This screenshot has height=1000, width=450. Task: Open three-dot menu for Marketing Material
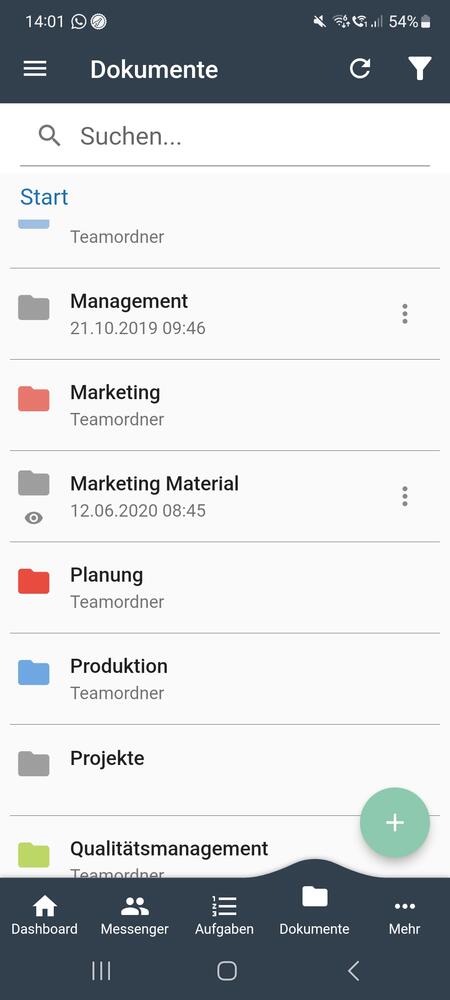click(x=404, y=496)
